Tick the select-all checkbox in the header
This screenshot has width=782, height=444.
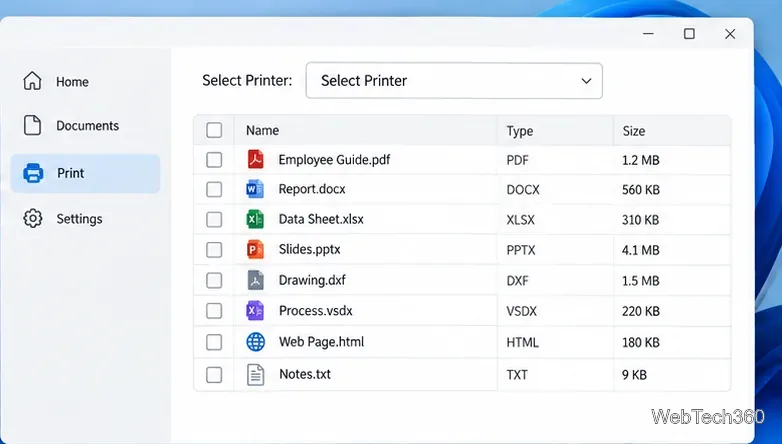214,130
